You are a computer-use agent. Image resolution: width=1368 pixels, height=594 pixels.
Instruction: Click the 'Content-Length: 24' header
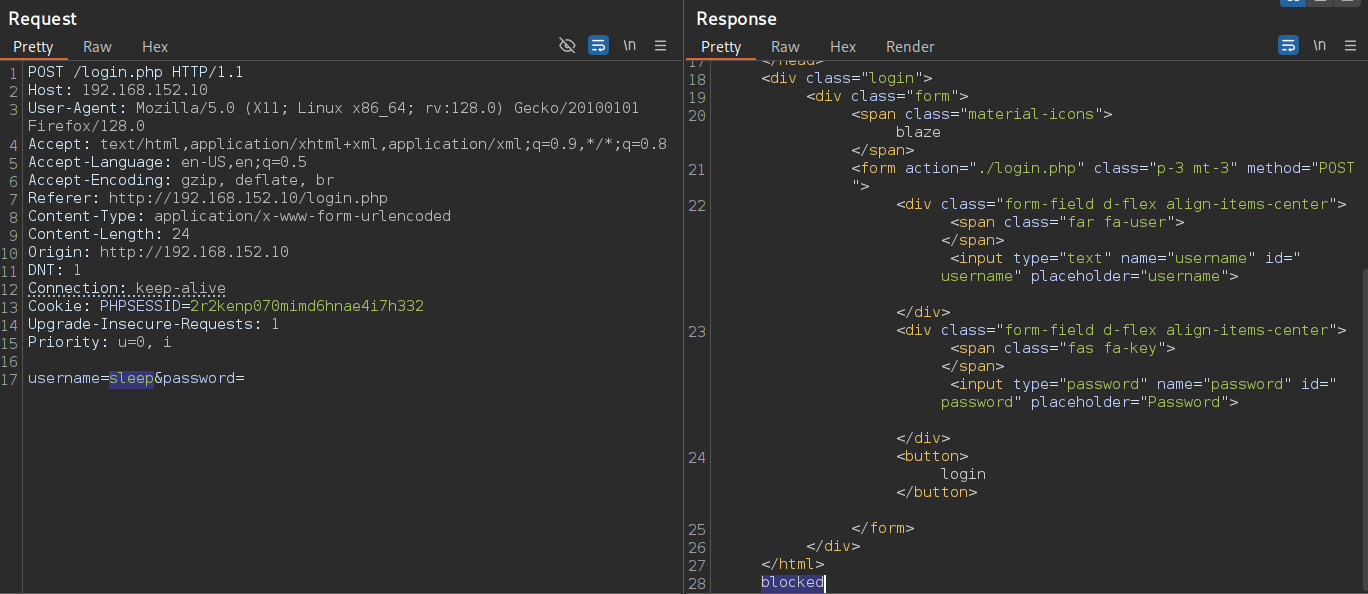click(109, 234)
